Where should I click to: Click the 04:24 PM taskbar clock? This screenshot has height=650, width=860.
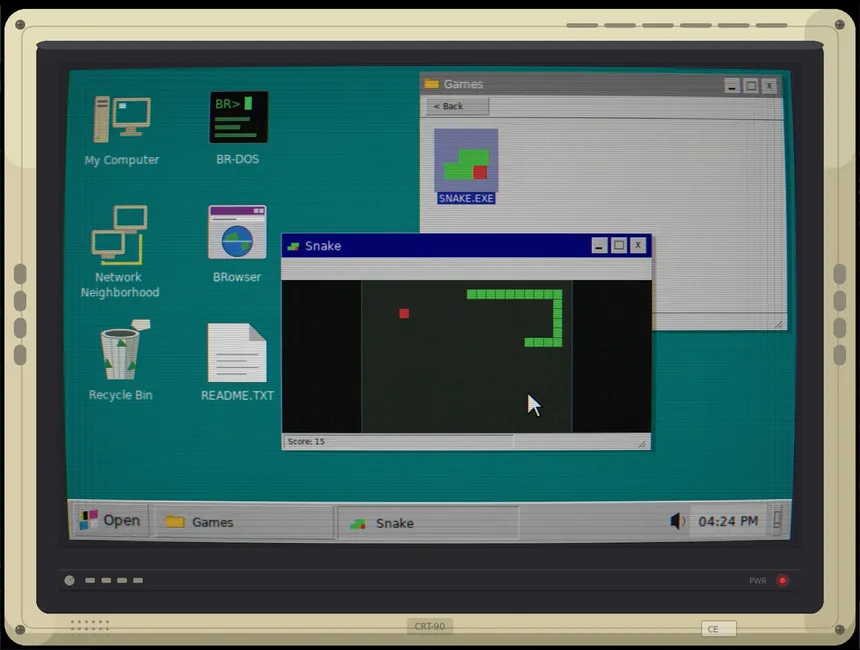point(728,521)
